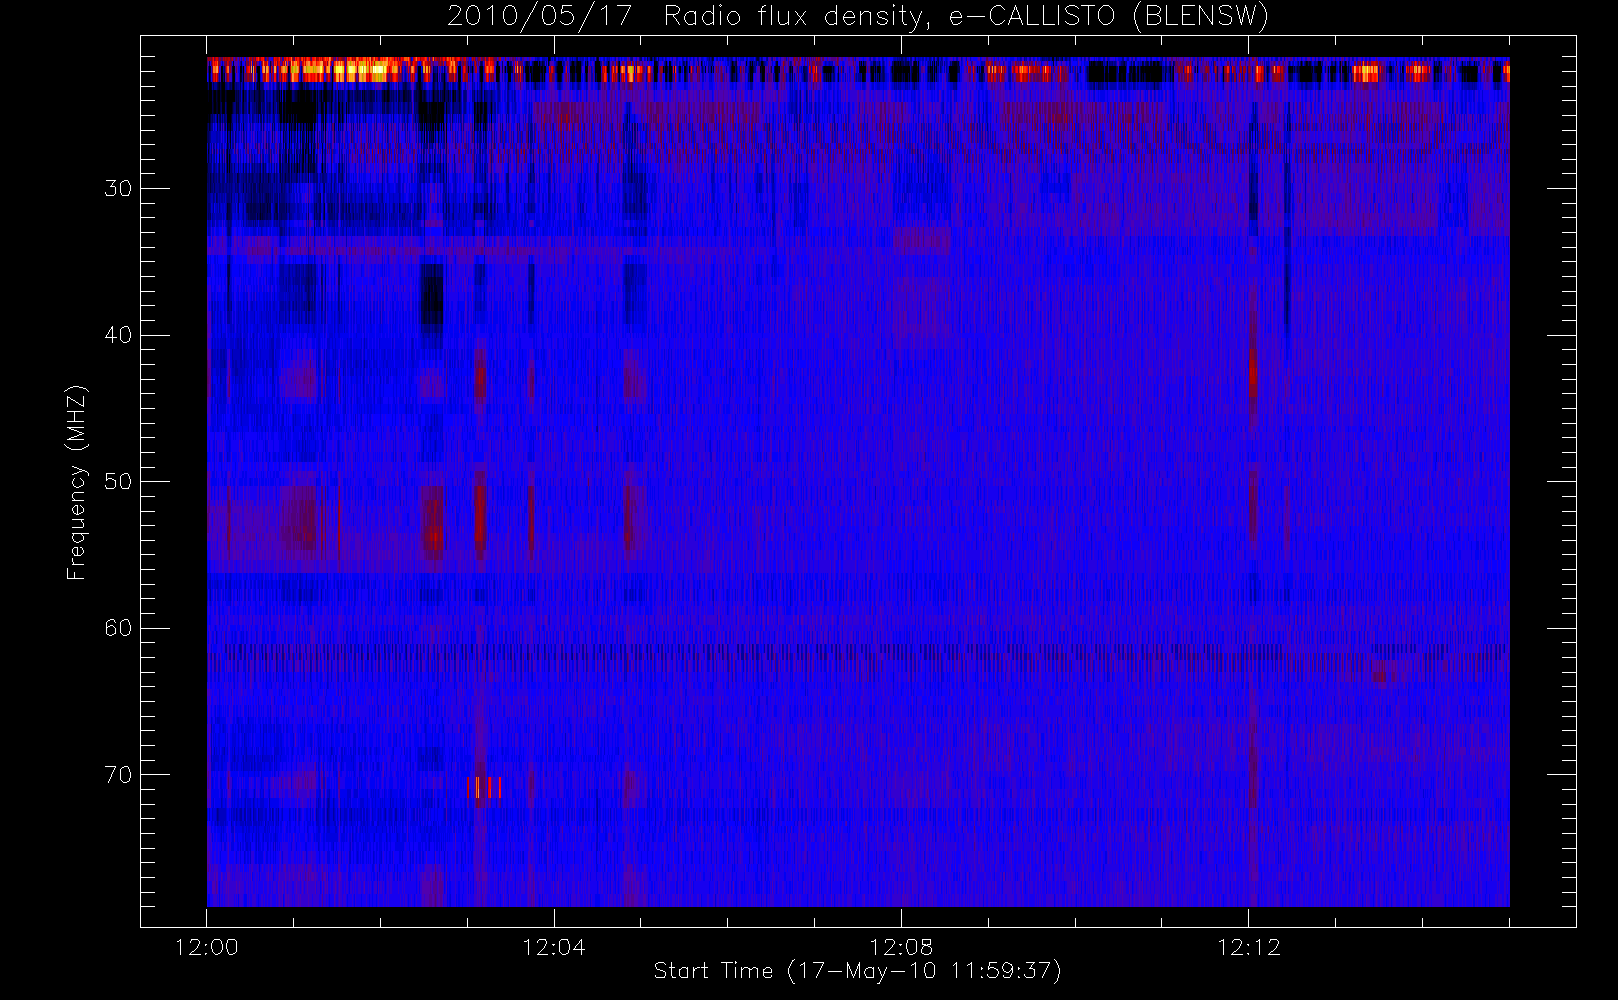Click the 50 frequency tick label

tap(118, 482)
